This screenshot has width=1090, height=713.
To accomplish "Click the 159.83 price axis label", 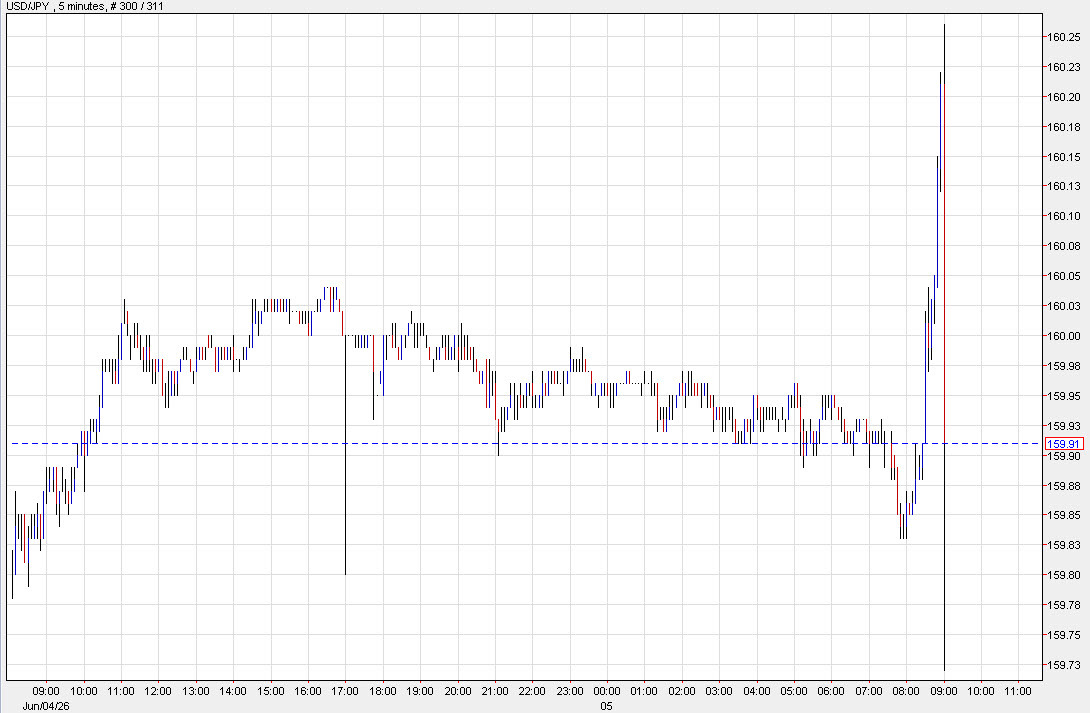I will pos(1064,545).
